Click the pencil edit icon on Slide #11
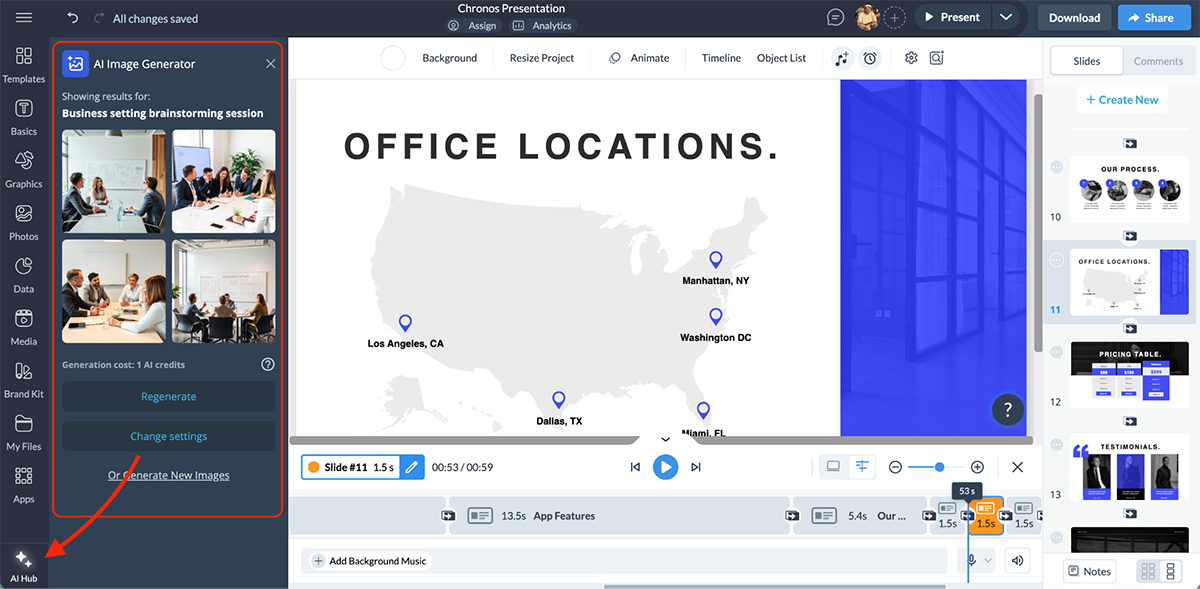Image resolution: width=1200 pixels, height=589 pixels. pos(413,467)
